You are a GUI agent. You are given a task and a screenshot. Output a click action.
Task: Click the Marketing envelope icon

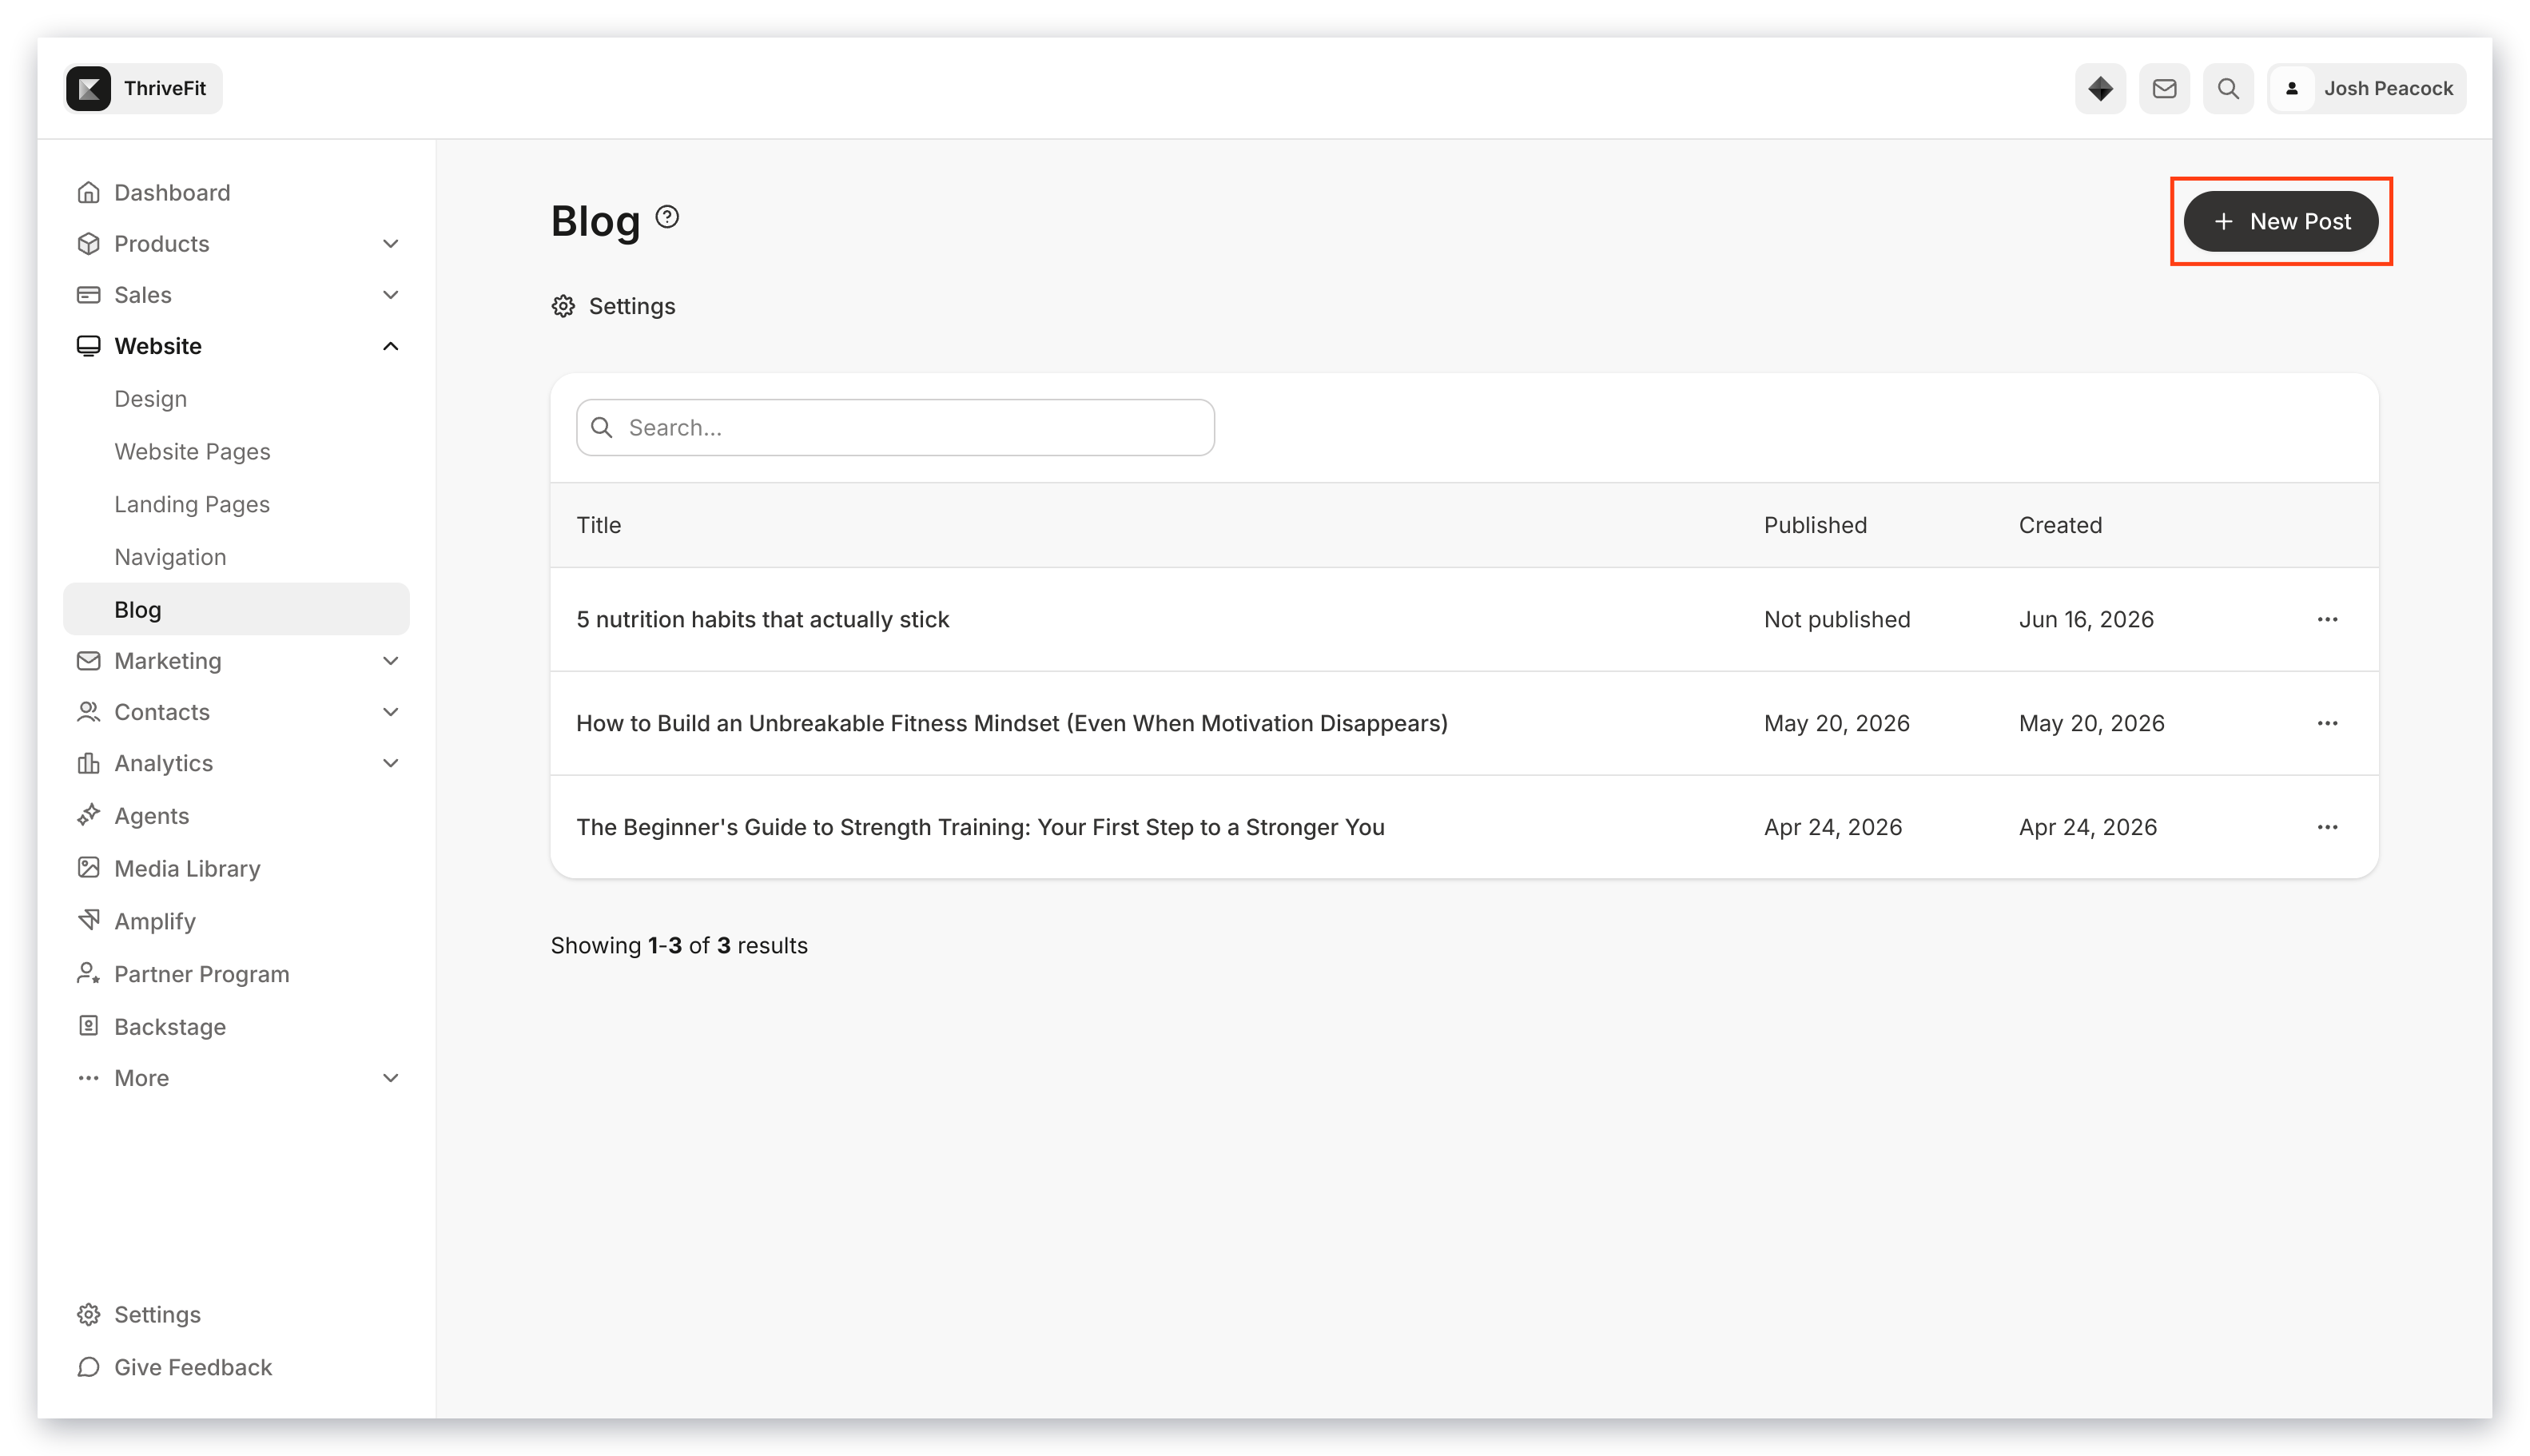88,660
